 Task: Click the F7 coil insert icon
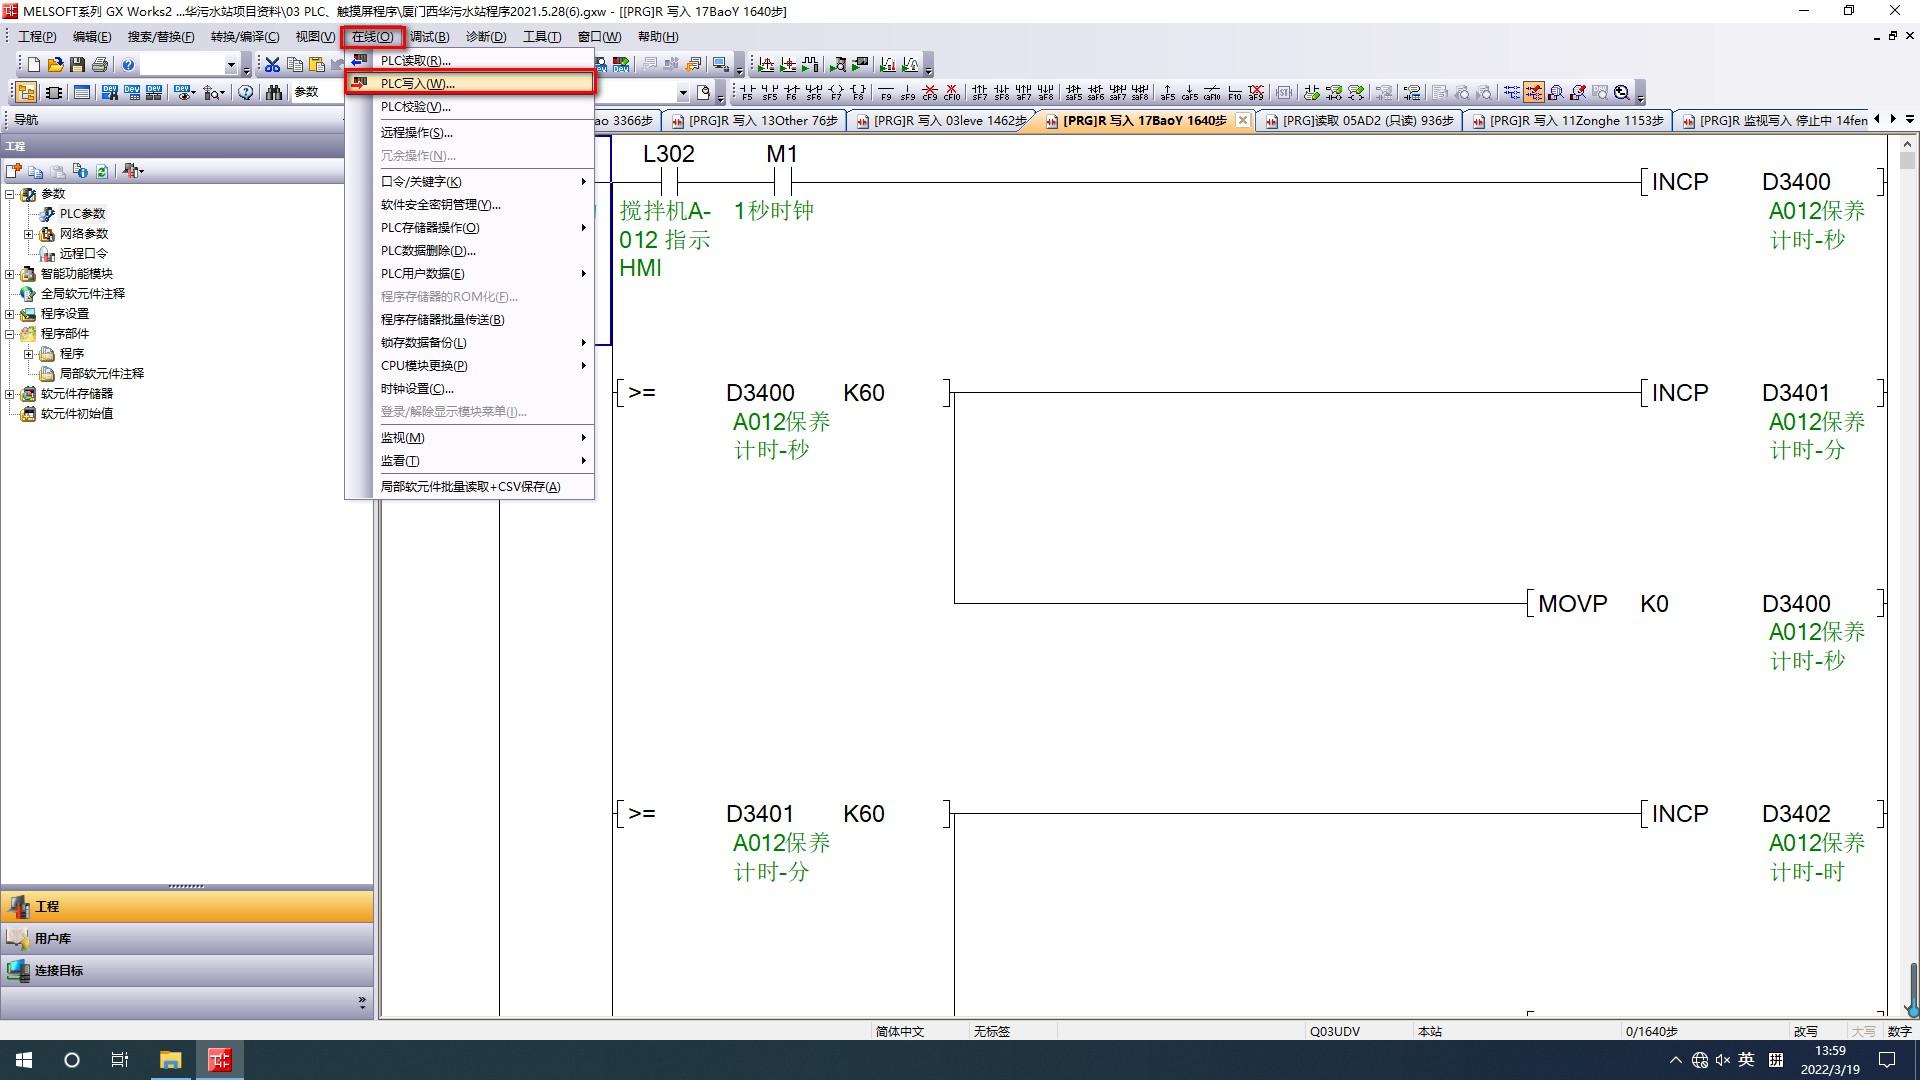point(836,93)
